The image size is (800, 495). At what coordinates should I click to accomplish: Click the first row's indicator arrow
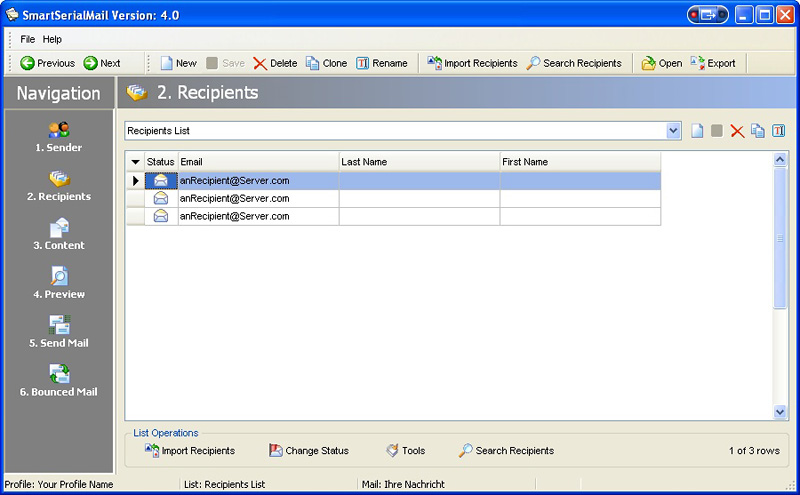pyautogui.click(x=136, y=181)
